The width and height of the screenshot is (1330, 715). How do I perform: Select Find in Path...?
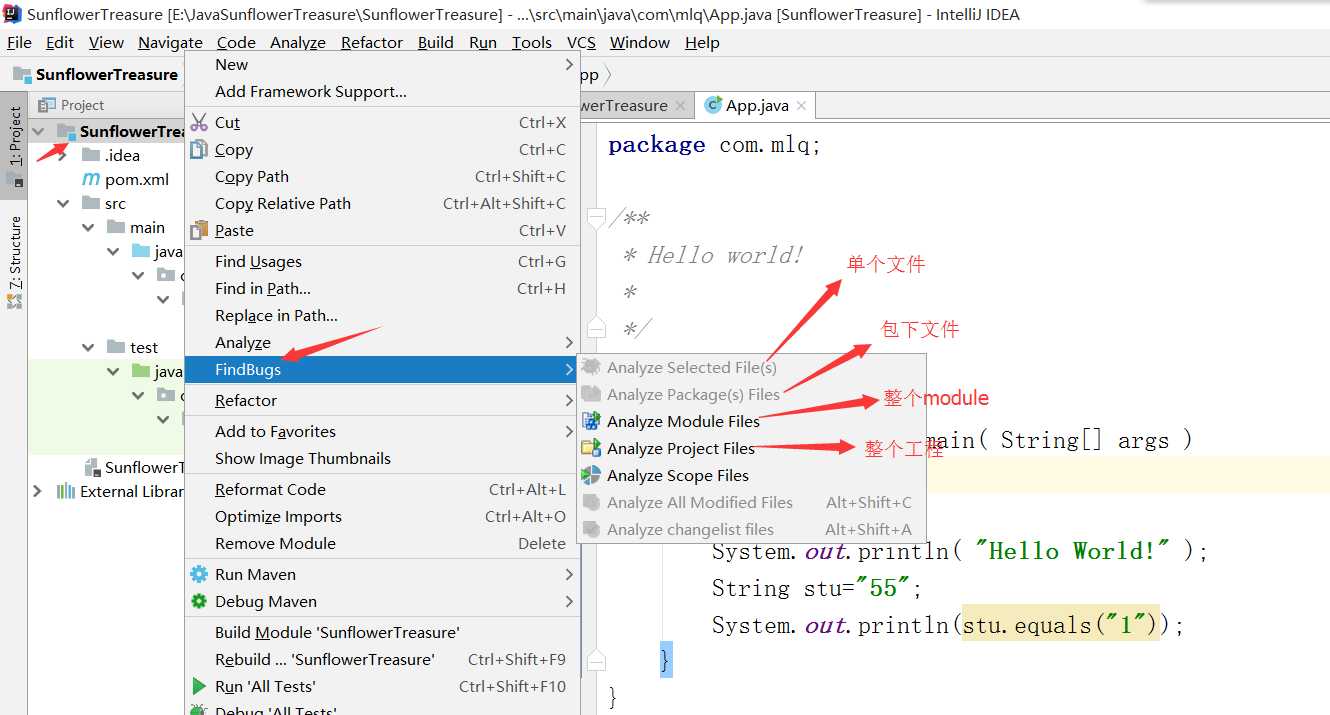382,288
